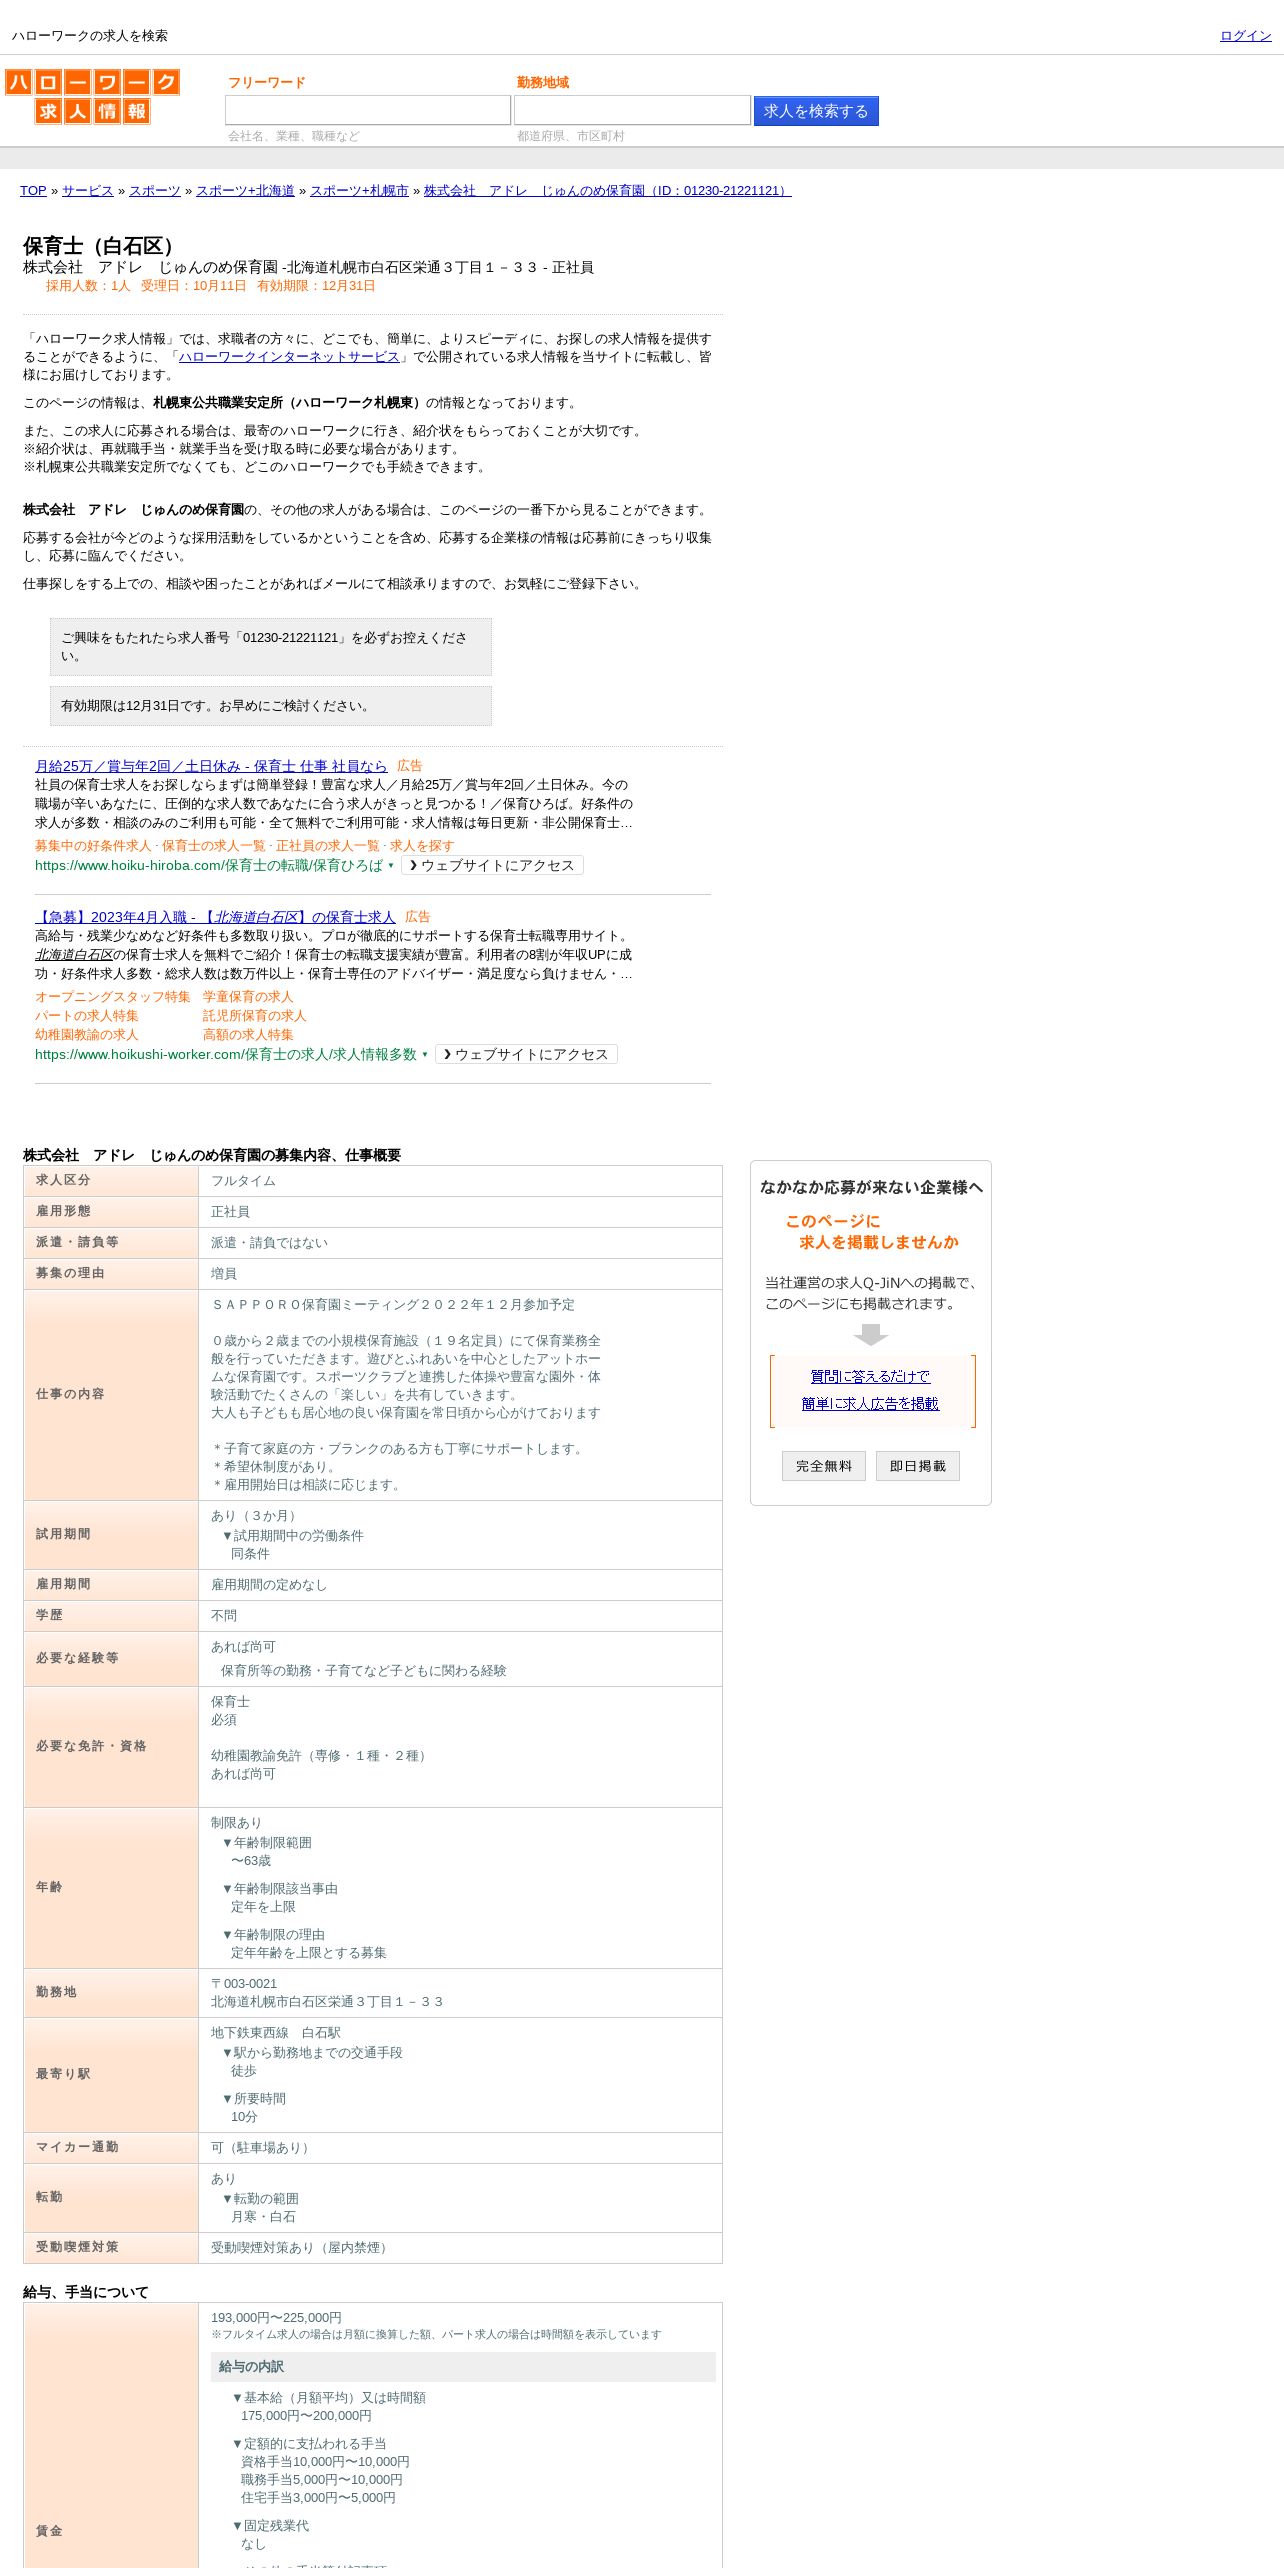
Task: Click ウェブサイトにアクセス button for hoikushi-worker ad
Action: pos(526,1055)
